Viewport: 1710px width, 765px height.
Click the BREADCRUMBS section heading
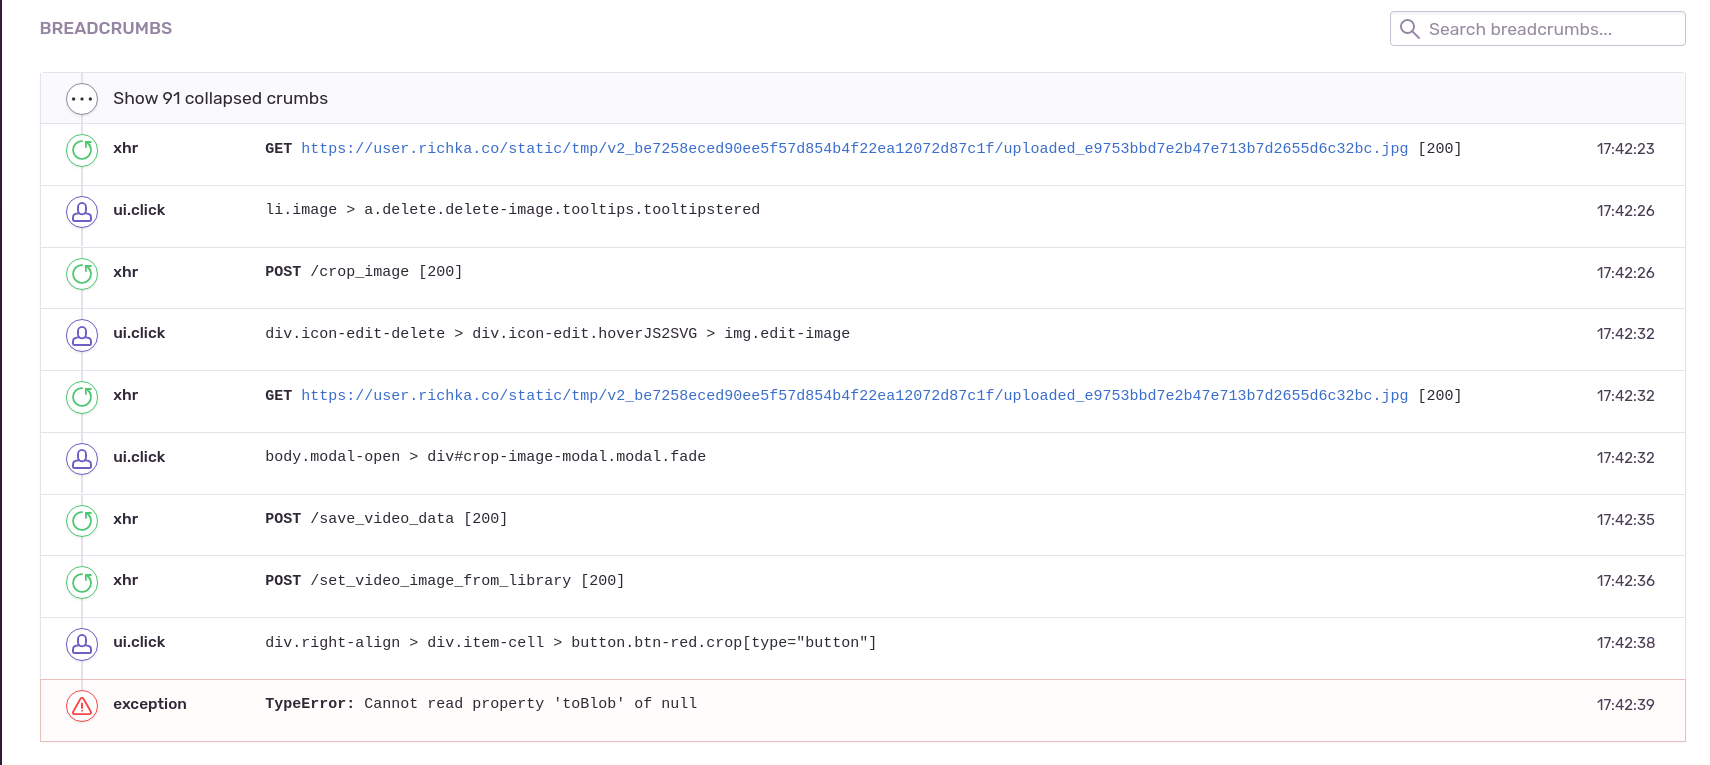(x=106, y=28)
